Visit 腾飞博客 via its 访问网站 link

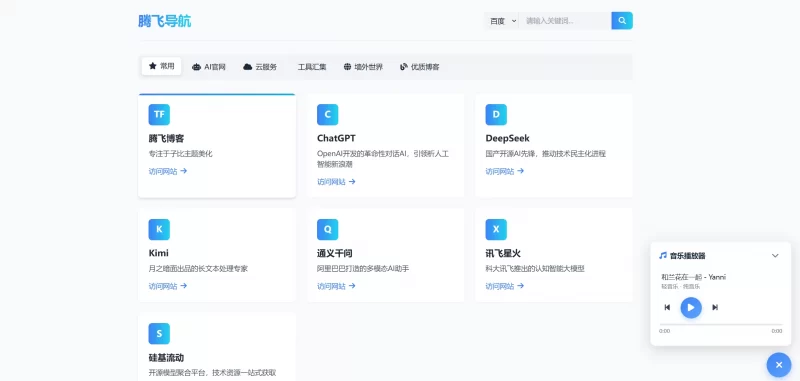click(x=168, y=171)
